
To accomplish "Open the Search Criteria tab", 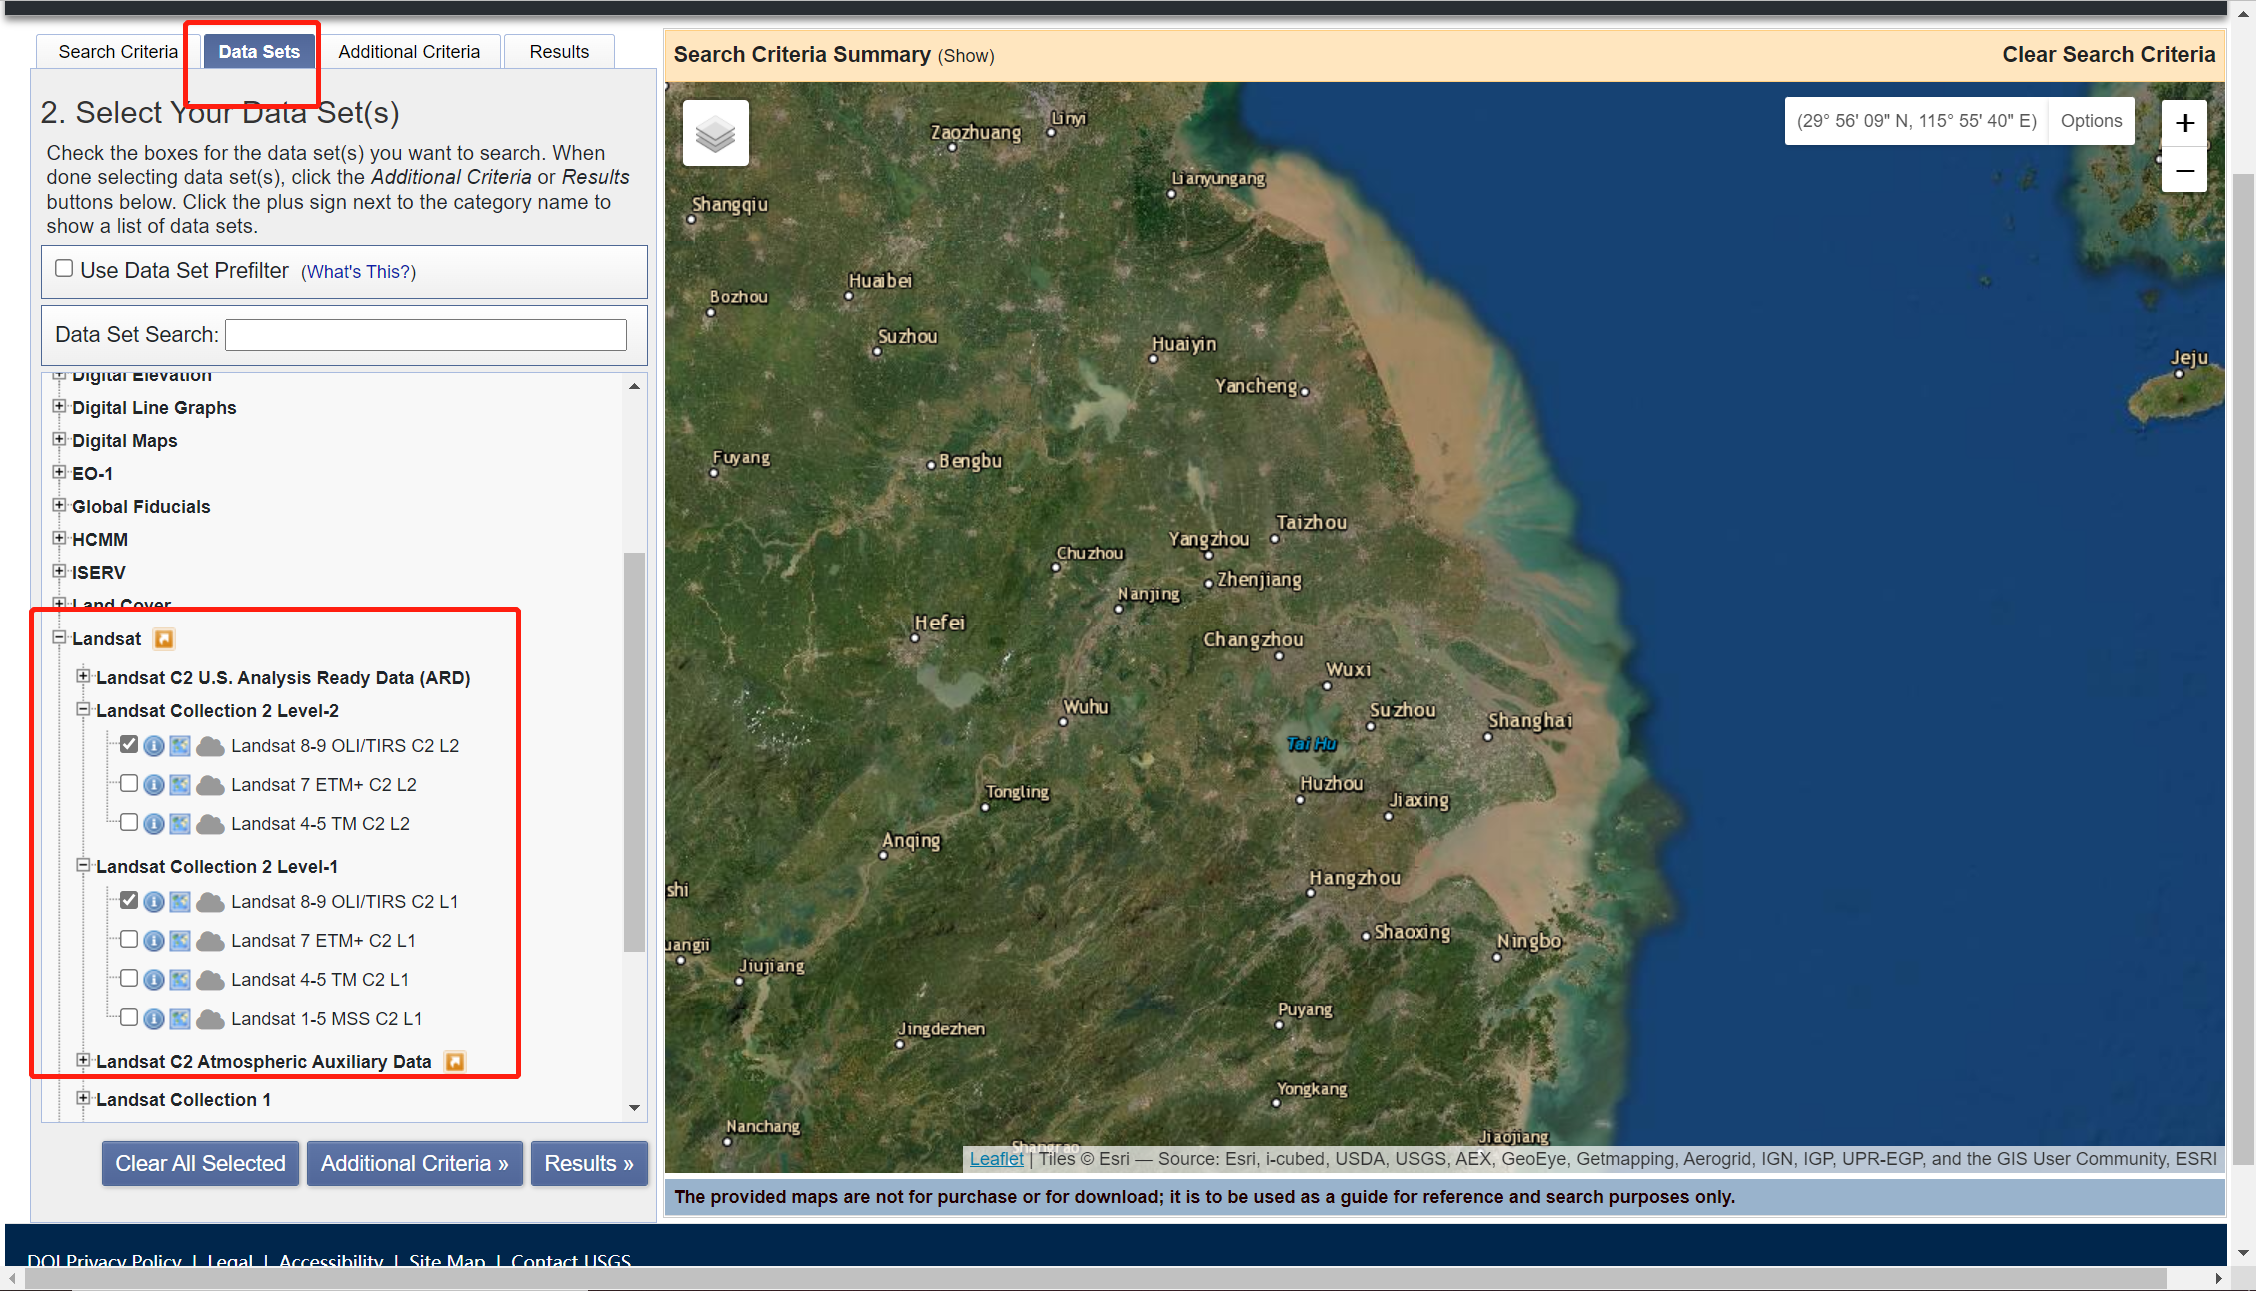I will point(117,52).
